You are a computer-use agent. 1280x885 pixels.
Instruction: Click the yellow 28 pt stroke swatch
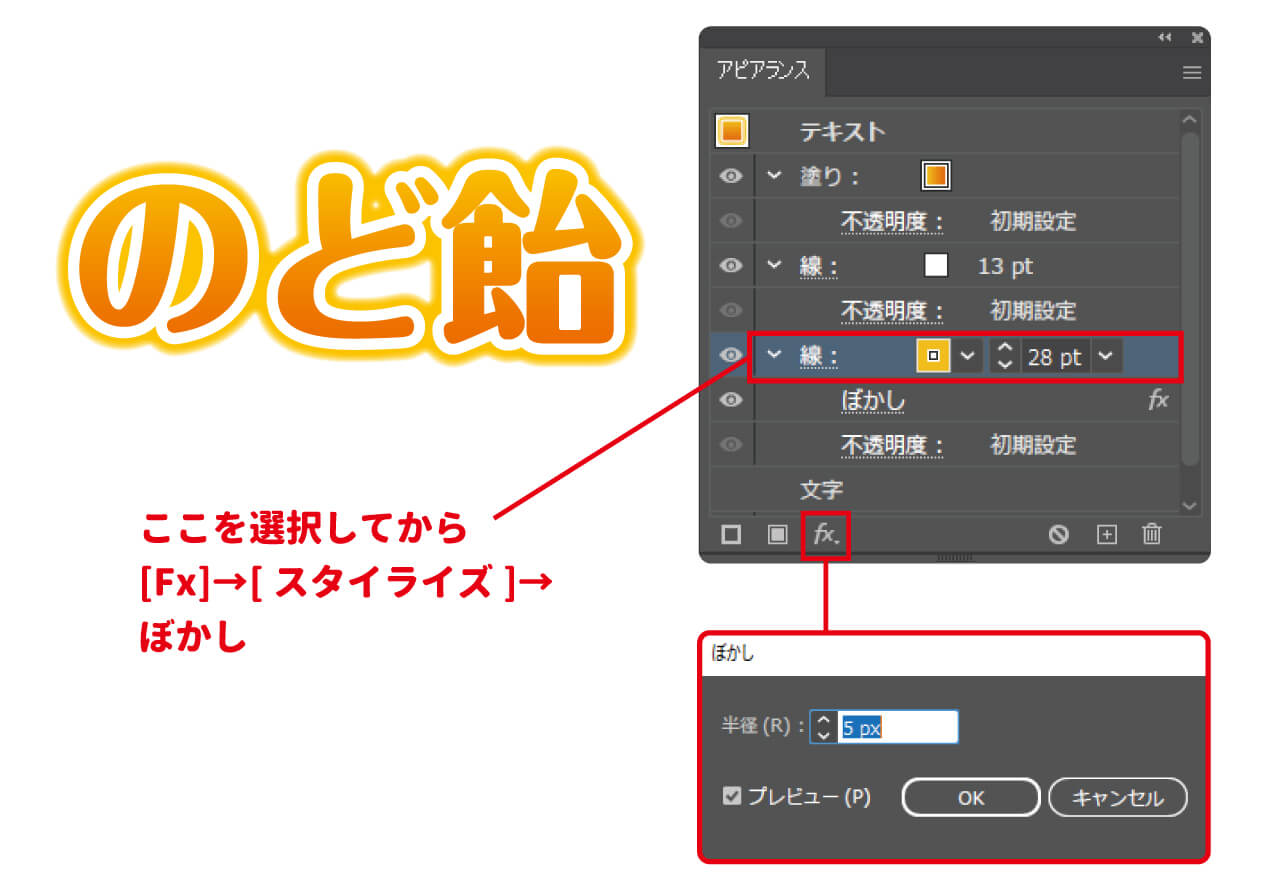tap(934, 356)
